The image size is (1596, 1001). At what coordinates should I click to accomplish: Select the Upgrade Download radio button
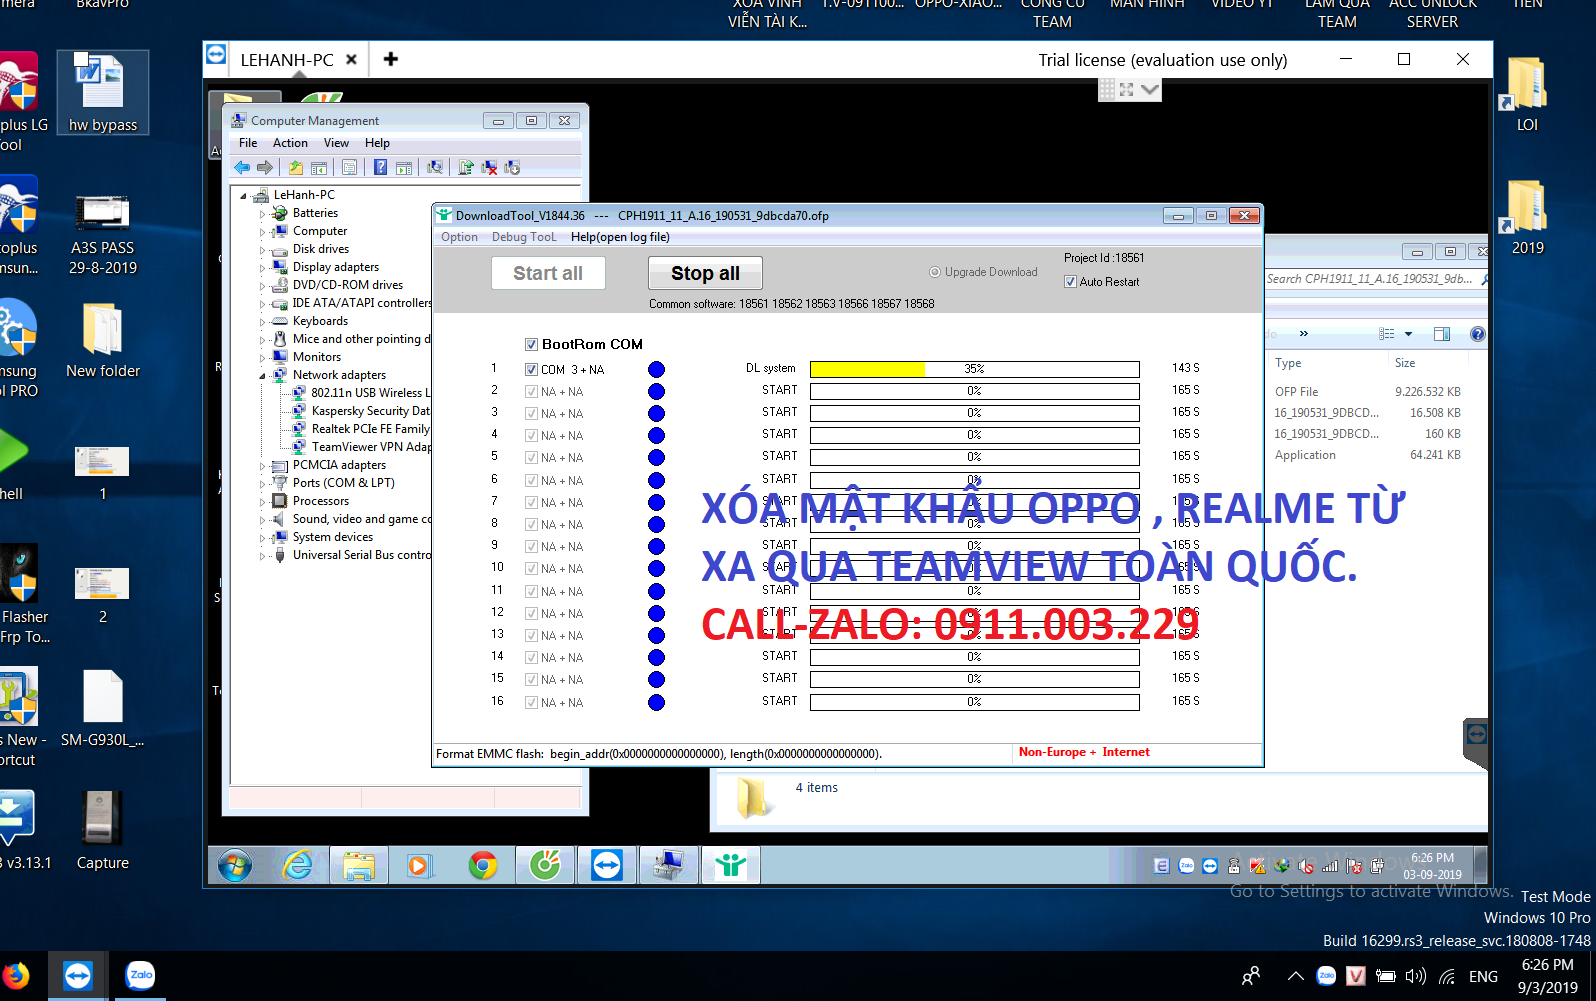click(935, 272)
